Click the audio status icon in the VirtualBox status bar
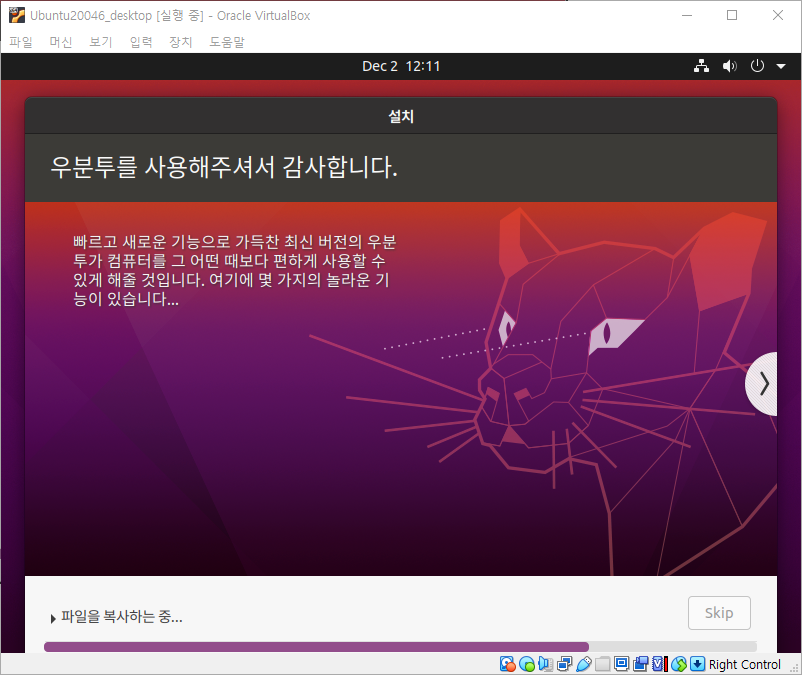Viewport: 802px width, 675px height. click(x=545, y=664)
